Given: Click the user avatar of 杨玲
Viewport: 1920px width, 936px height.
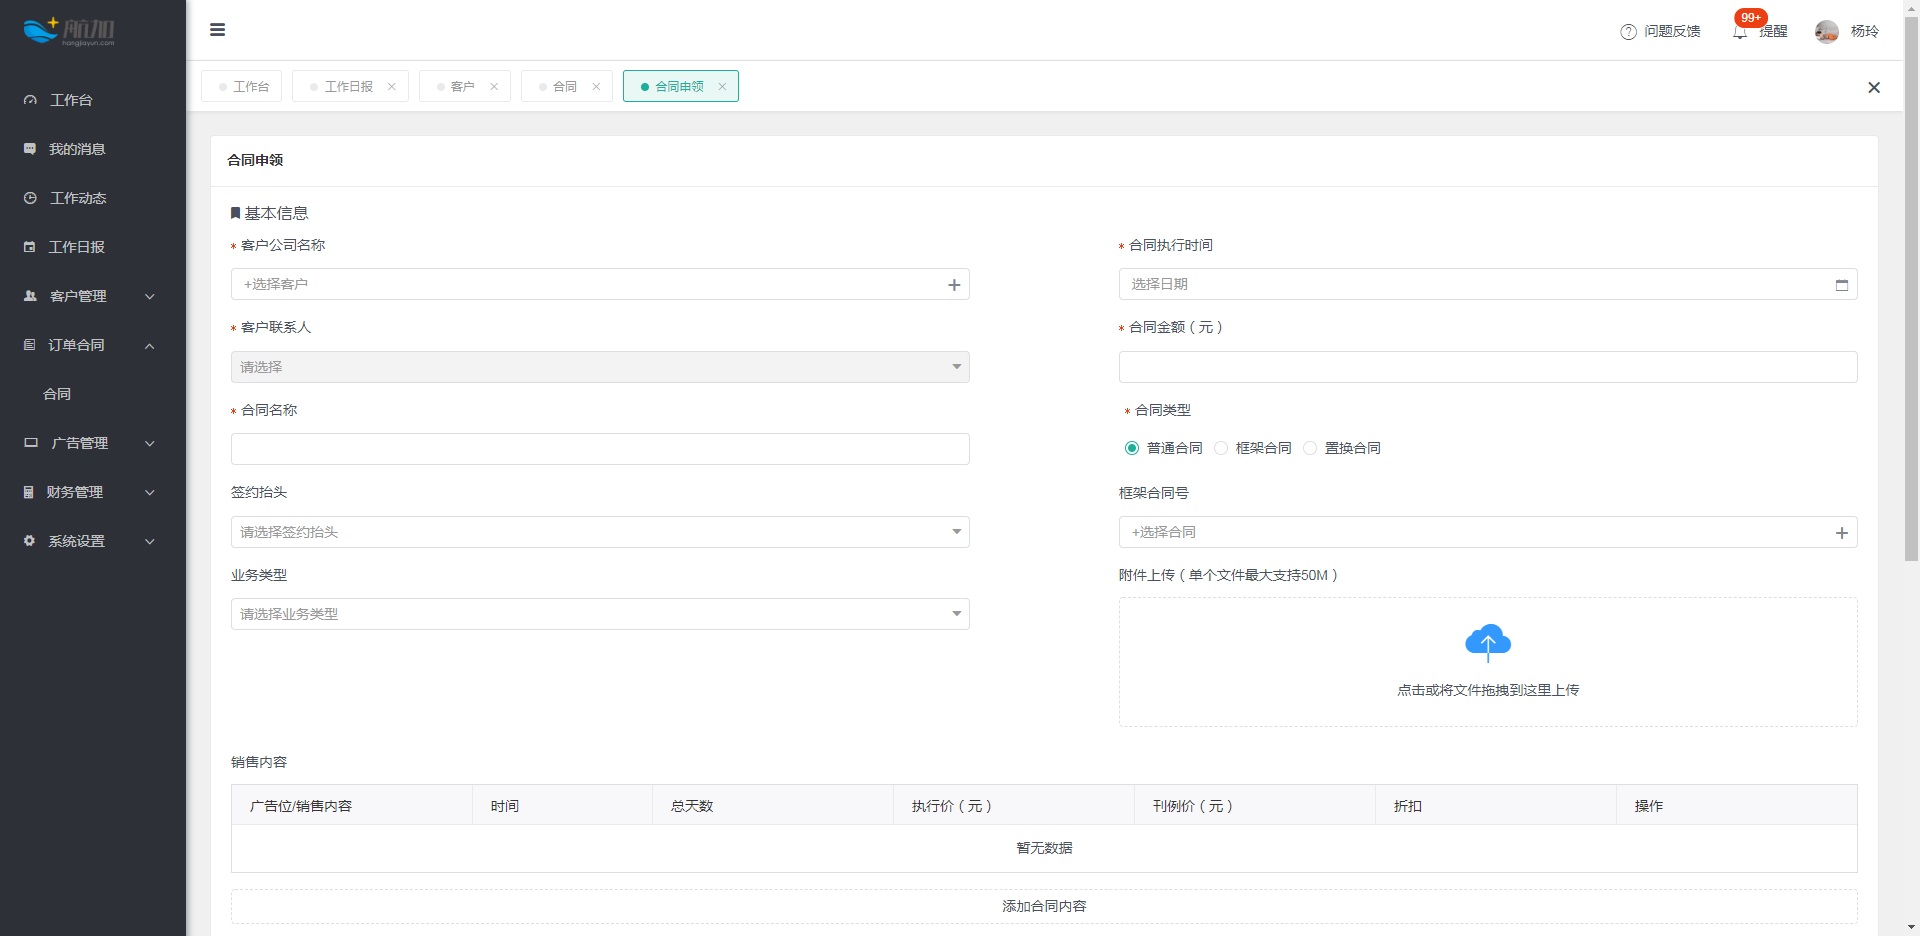Looking at the screenshot, I should pyautogui.click(x=1826, y=32).
